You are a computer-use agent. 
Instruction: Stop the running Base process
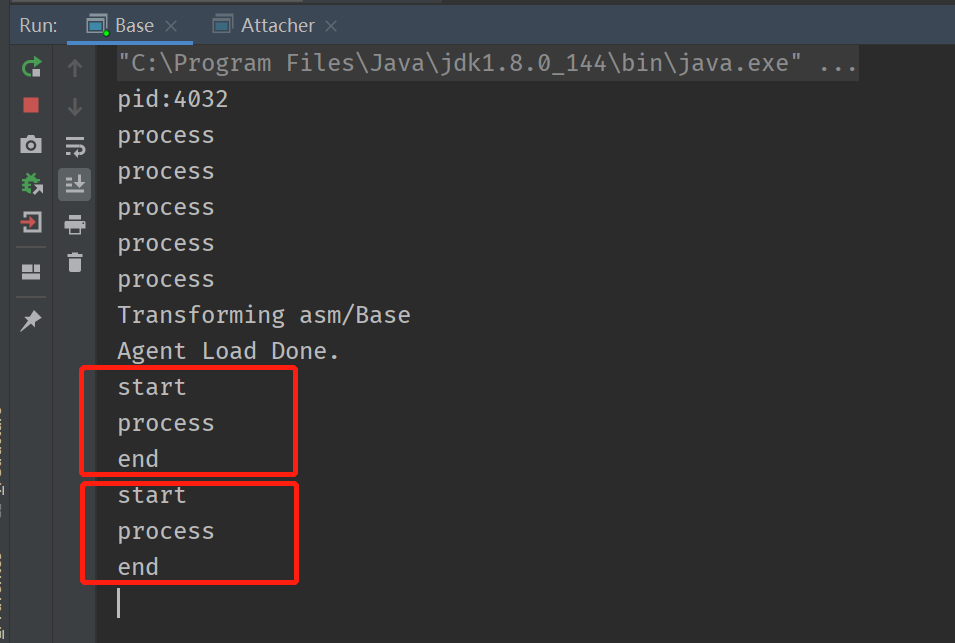(31, 105)
